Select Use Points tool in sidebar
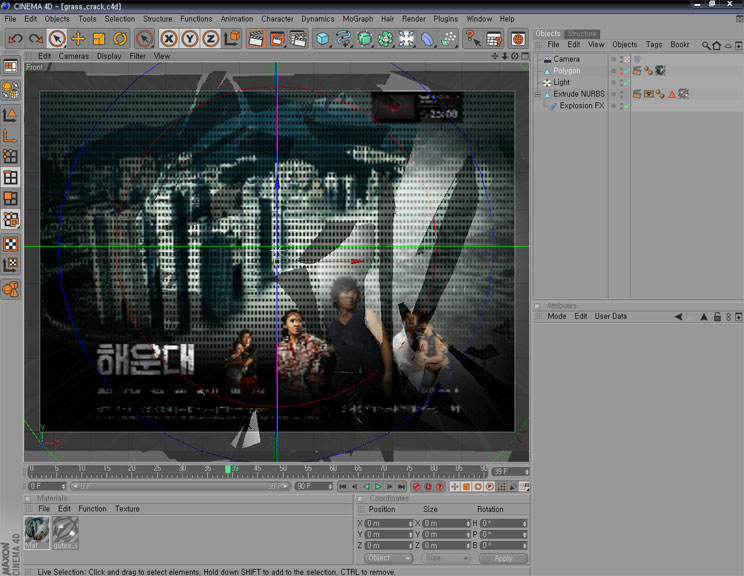Image resolution: width=744 pixels, height=576 pixels. tap(10, 156)
